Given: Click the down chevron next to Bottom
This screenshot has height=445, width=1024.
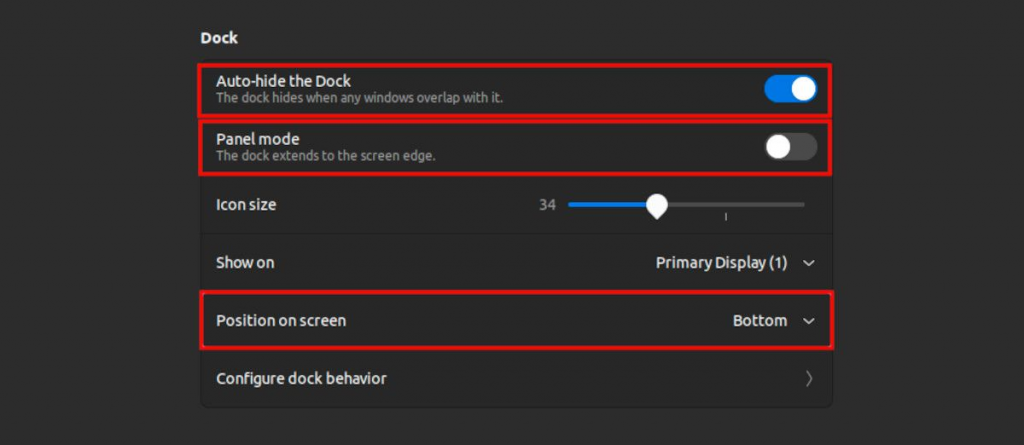Looking at the screenshot, I should (808, 321).
